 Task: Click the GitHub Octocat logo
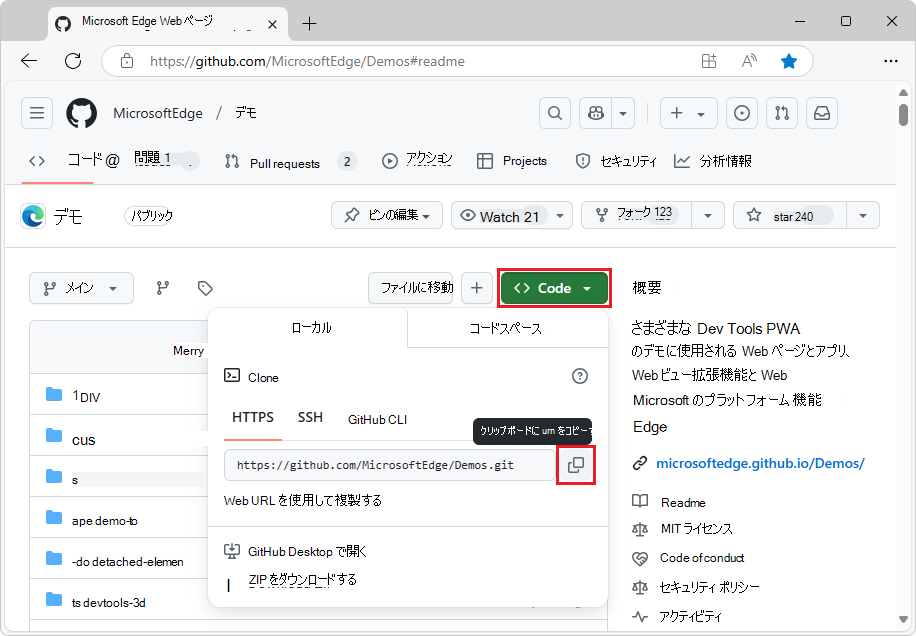[81, 113]
